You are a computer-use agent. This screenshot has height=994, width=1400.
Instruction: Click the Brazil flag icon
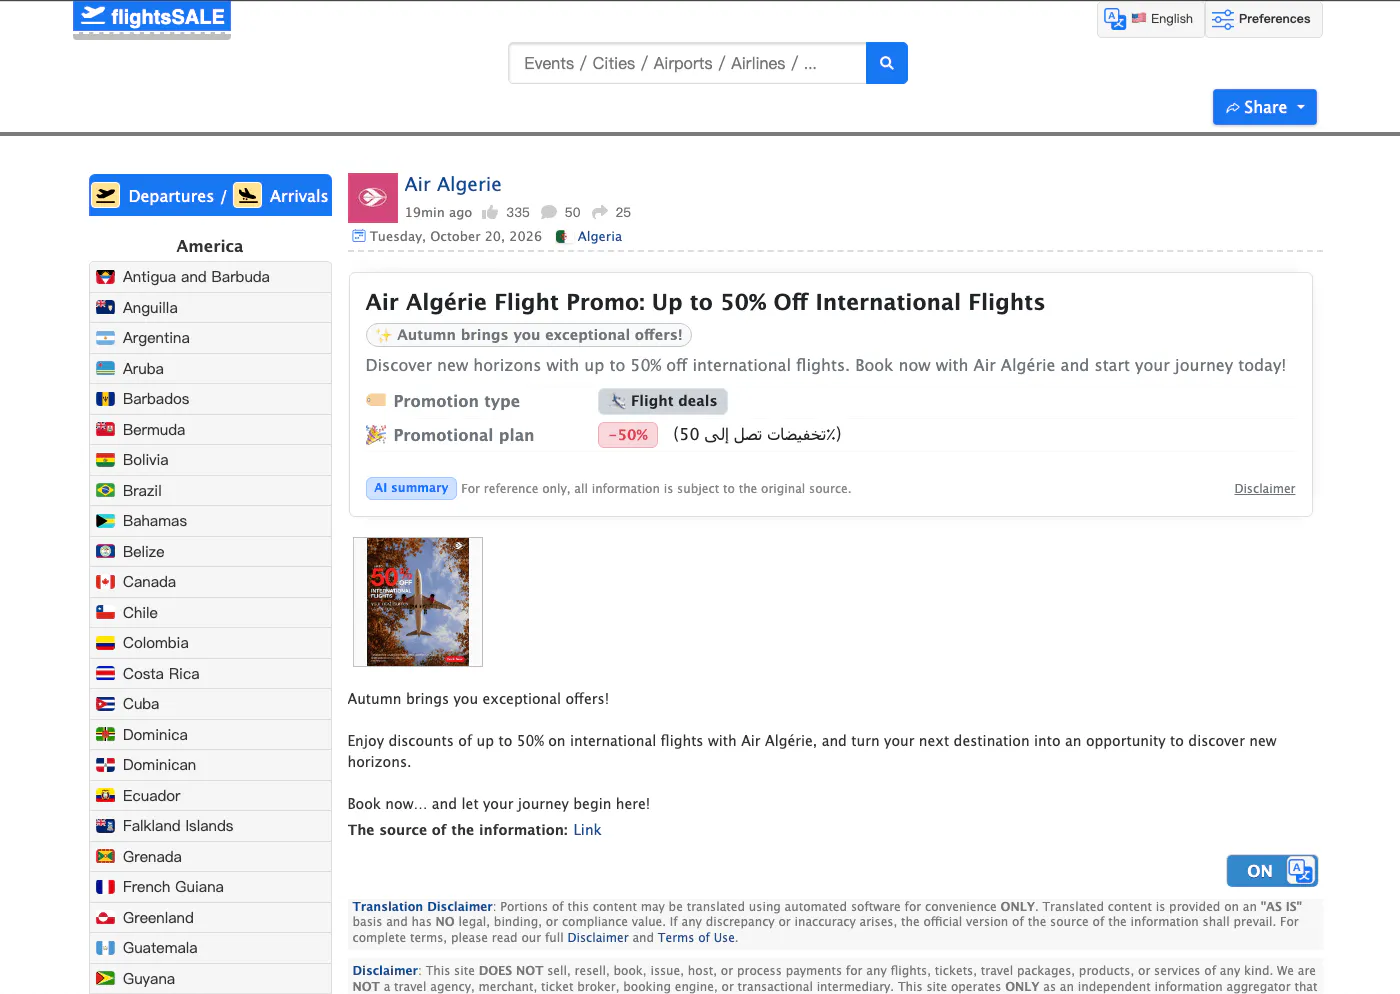pos(105,491)
